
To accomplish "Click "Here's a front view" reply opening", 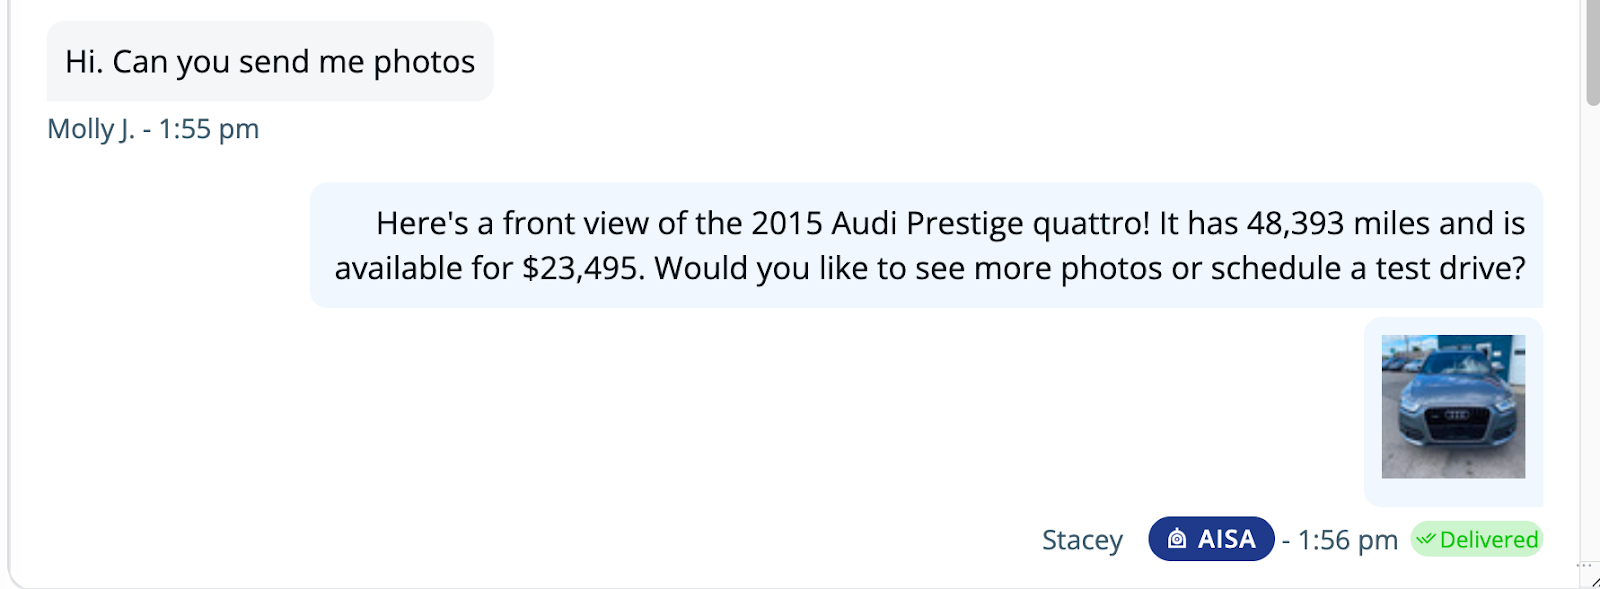I will (x=510, y=223).
